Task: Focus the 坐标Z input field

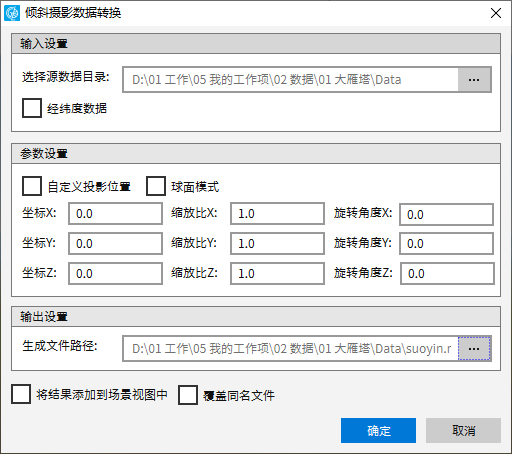Action: [x=115, y=274]
